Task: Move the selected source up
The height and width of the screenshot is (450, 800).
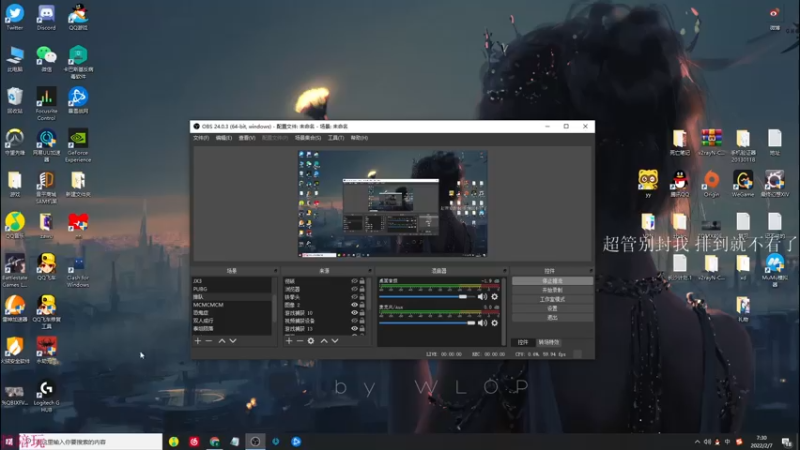Action: tap(324, 341)
